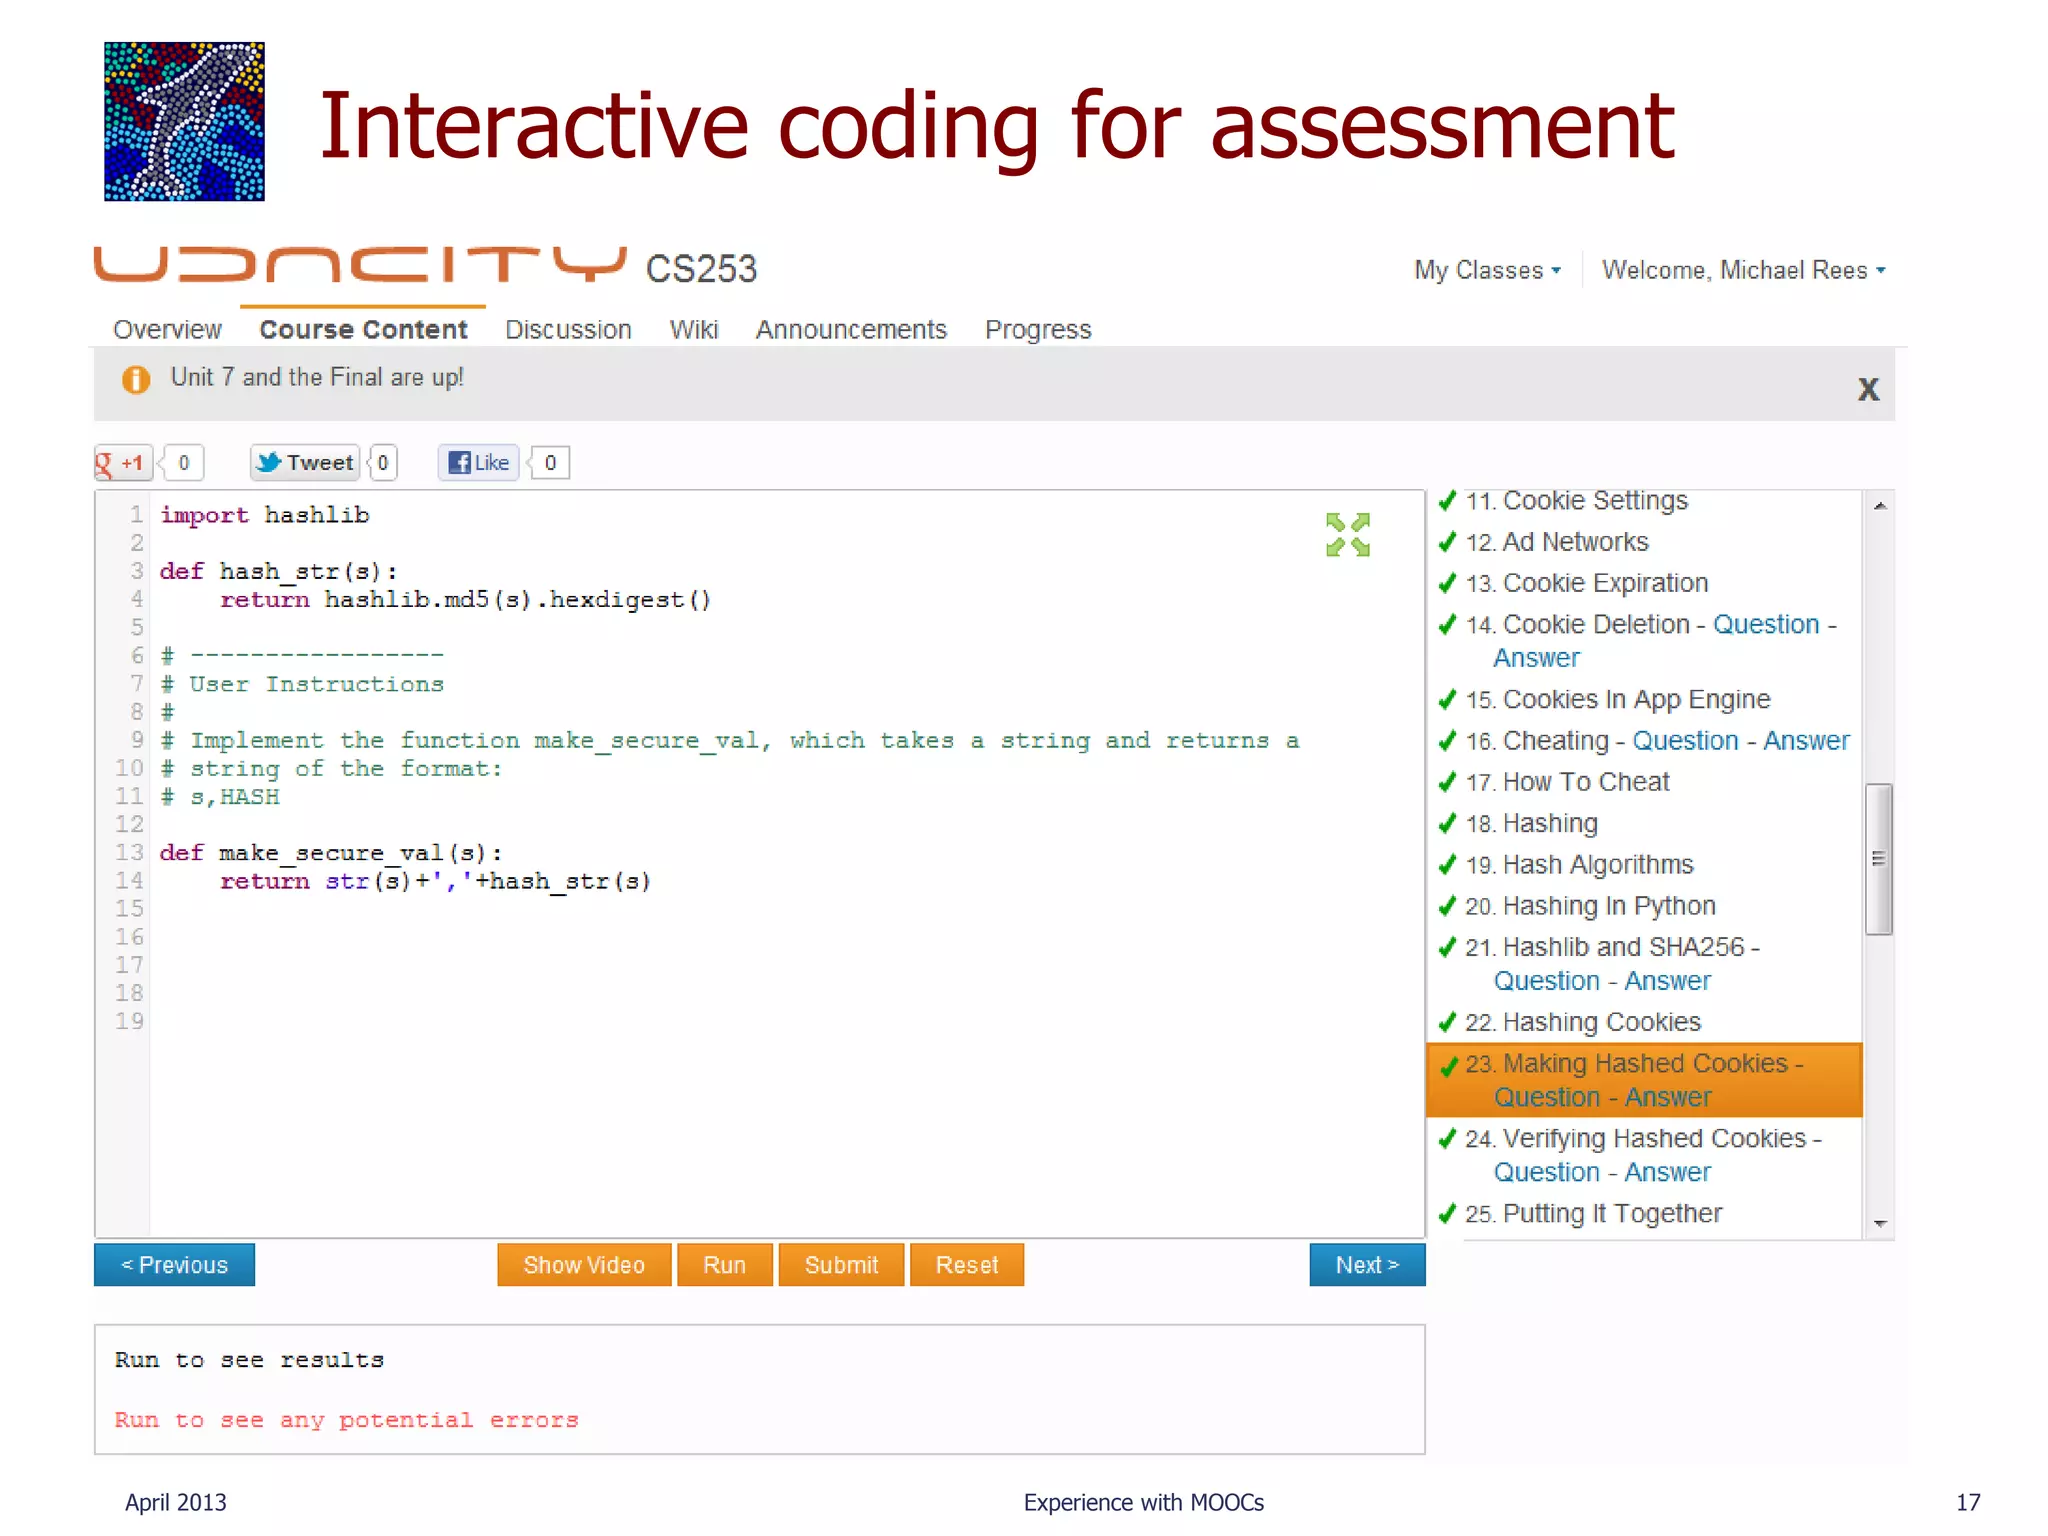Click the Google +1 button
This screenshot has height=1536, width=2048.
[124, 463]
